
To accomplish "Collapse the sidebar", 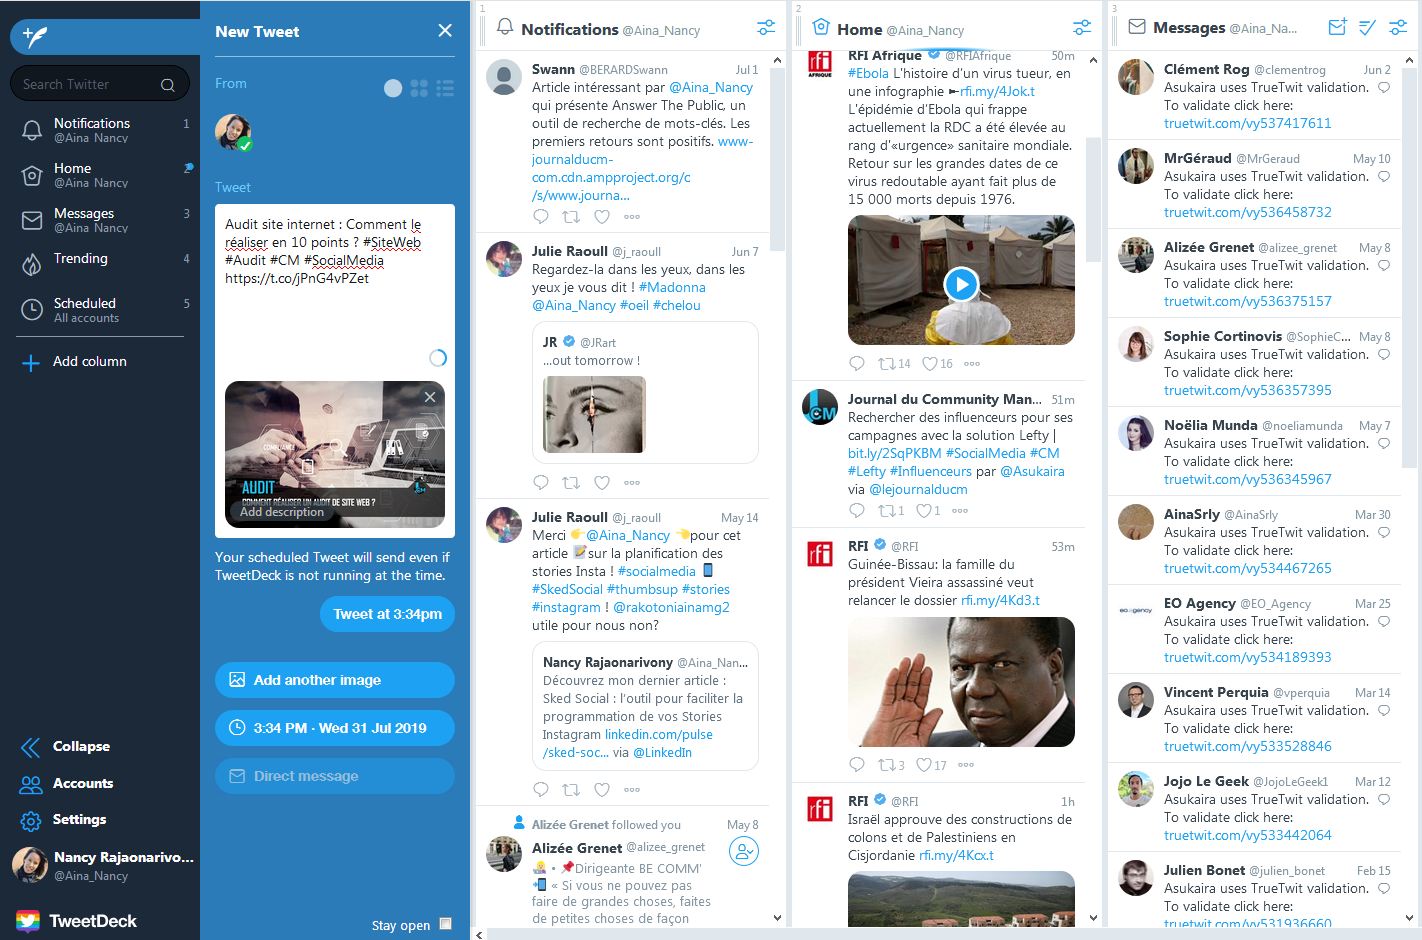I will click(66, 747).
